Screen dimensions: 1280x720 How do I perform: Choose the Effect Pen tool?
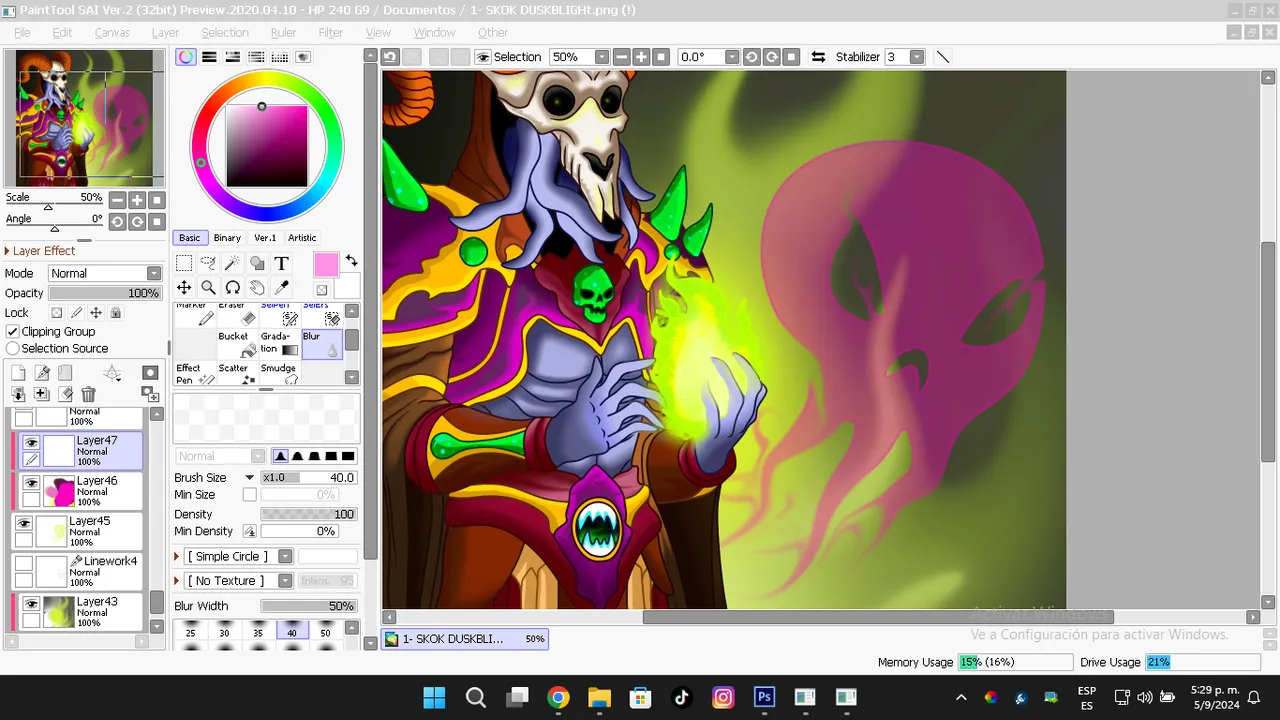click(195, 373)
